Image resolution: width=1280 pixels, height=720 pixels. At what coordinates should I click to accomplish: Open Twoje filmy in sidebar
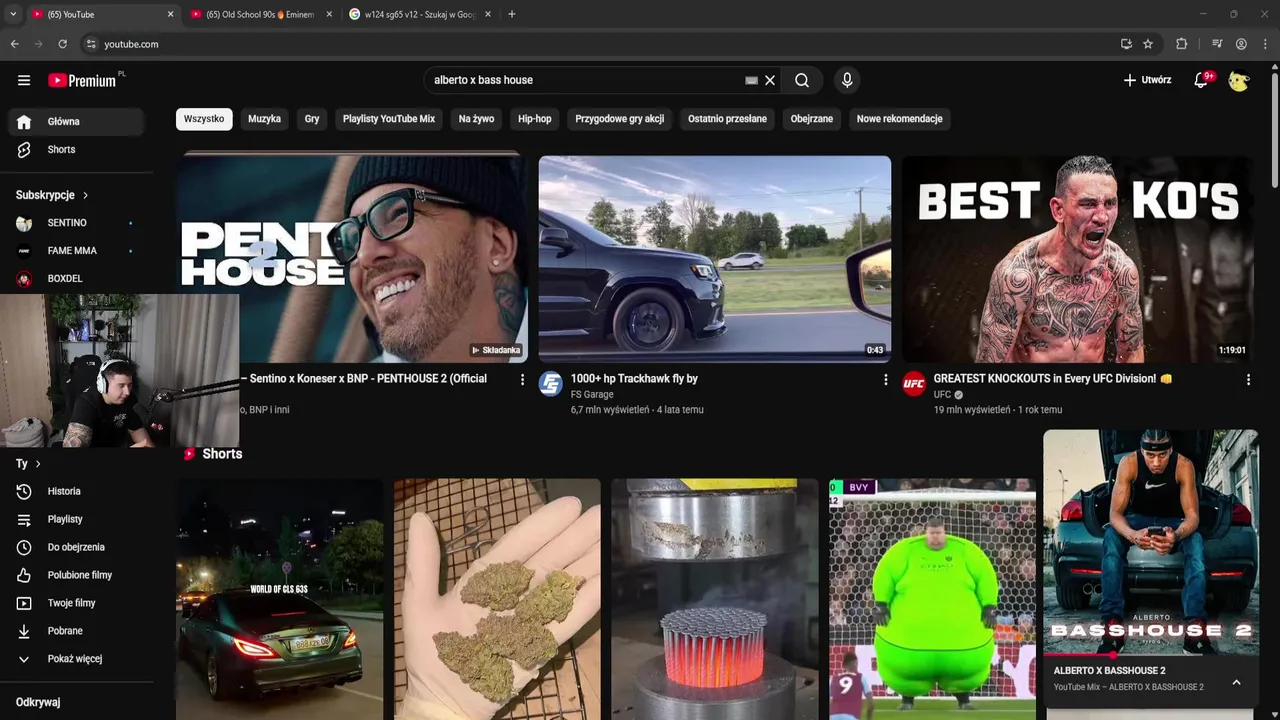pyautogui.click(x=76, y=603)
